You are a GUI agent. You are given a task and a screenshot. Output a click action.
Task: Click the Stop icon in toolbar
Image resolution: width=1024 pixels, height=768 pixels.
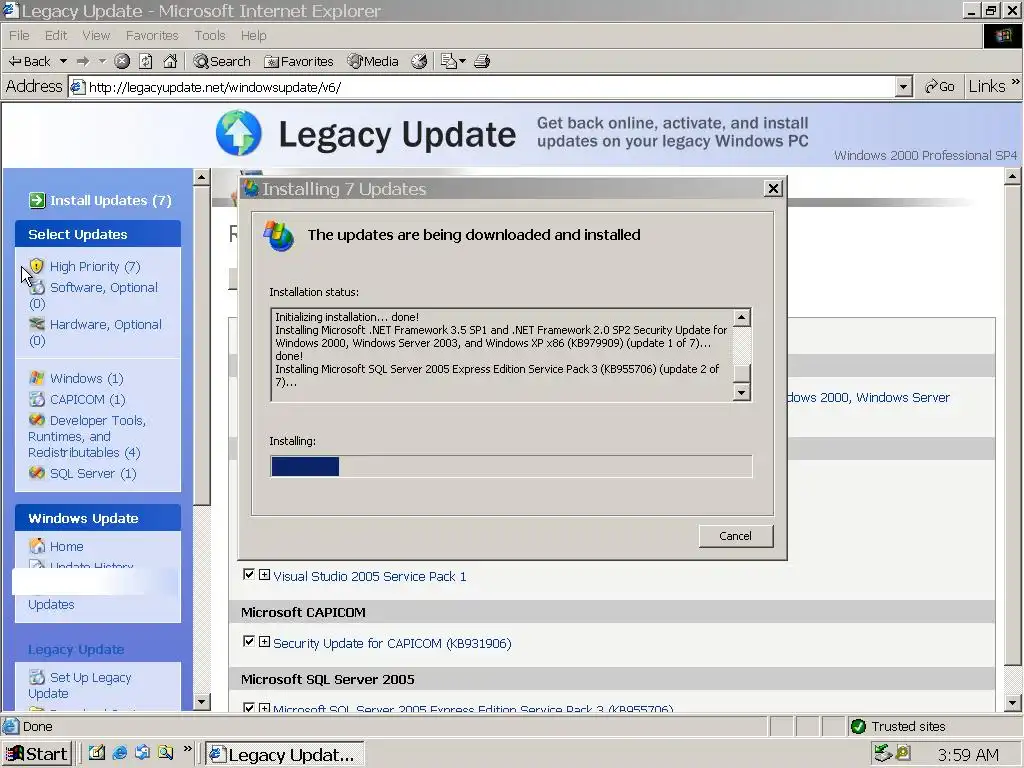point(122,61)
